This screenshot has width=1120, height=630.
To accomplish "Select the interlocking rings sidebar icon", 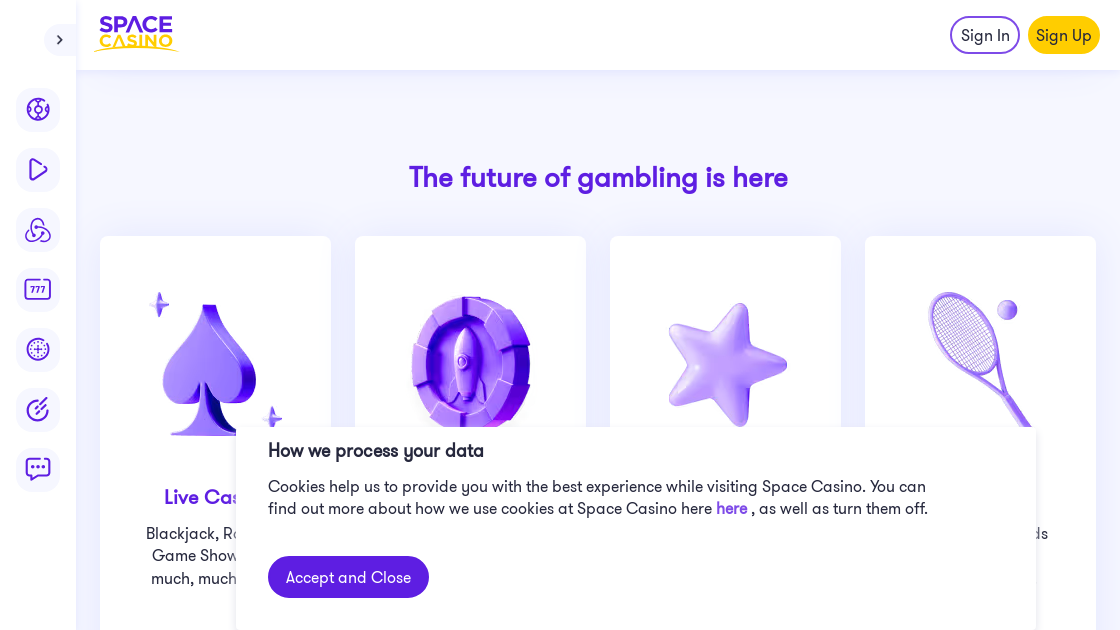I will pos(38,230).
